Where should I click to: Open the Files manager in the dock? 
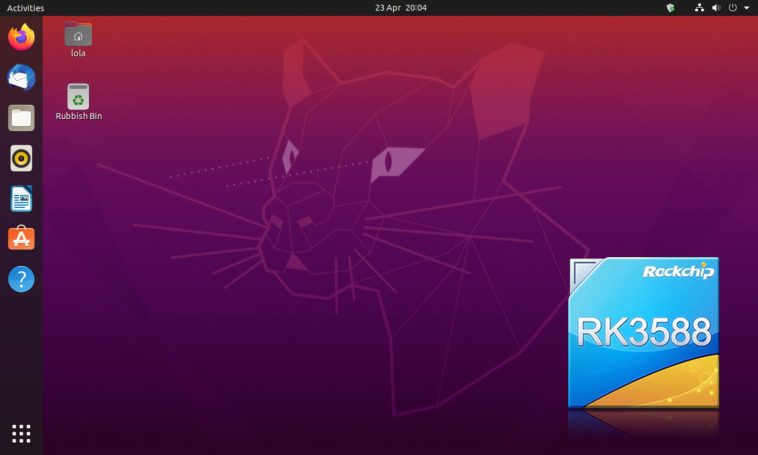click(21, 118)
